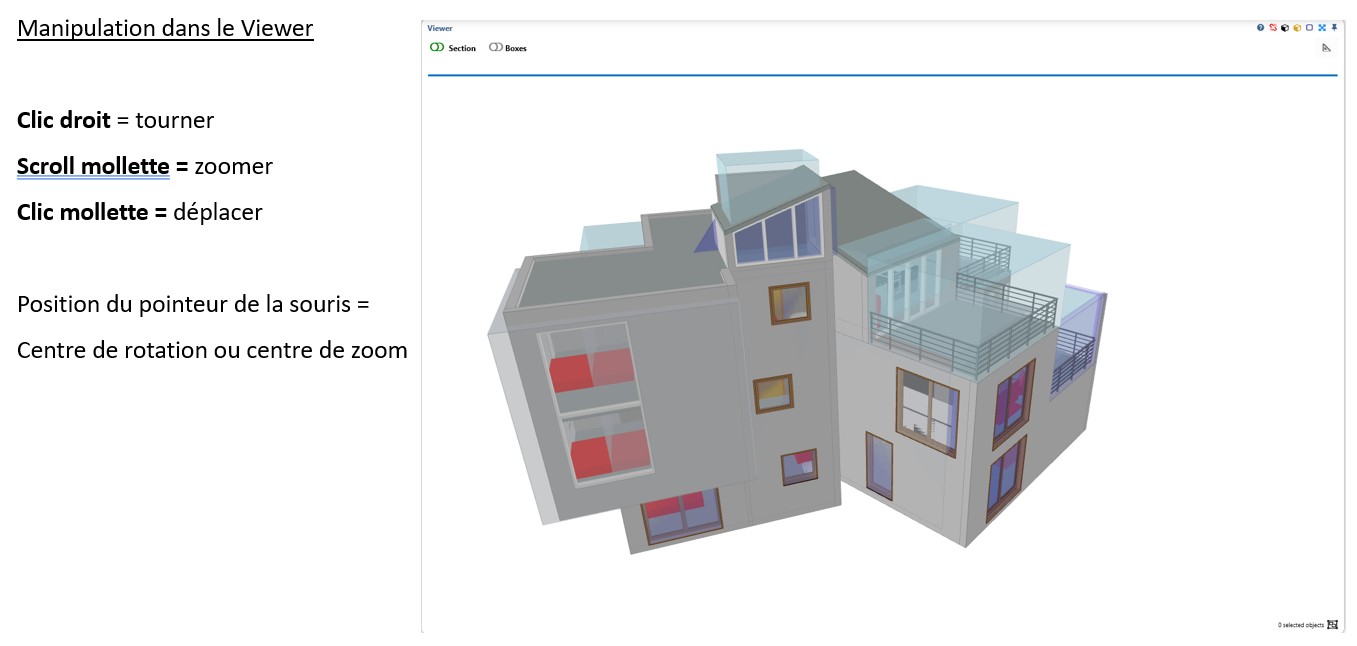1357x646 pixels.
Task: Select the terrace railing on the 3D model
Action: [960, 338]
